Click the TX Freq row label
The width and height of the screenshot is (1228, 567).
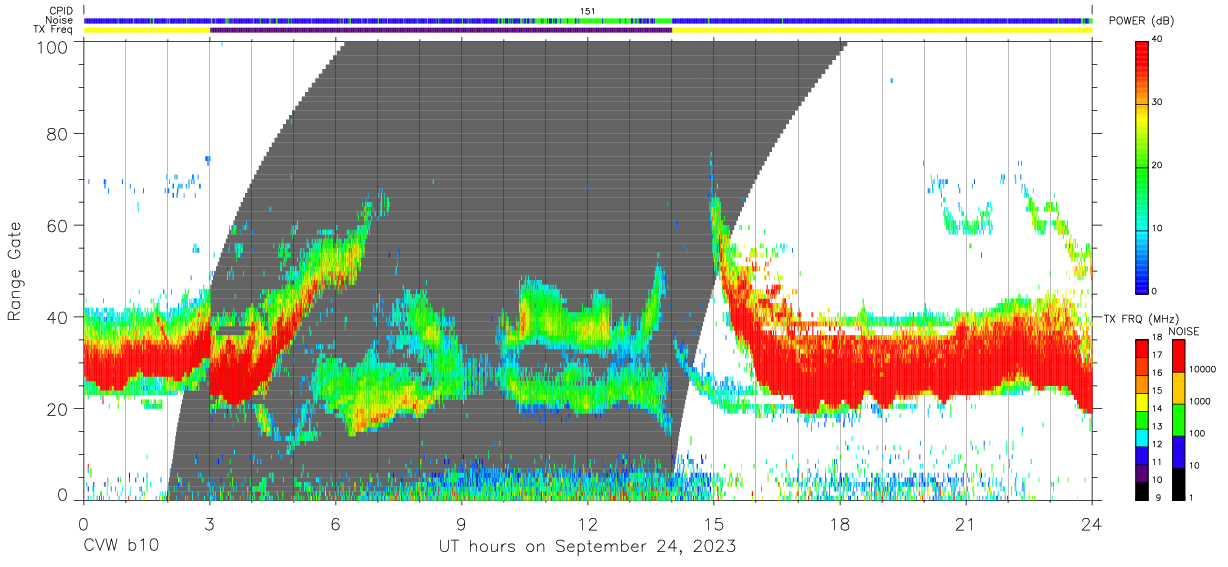[x=53, y=30]
